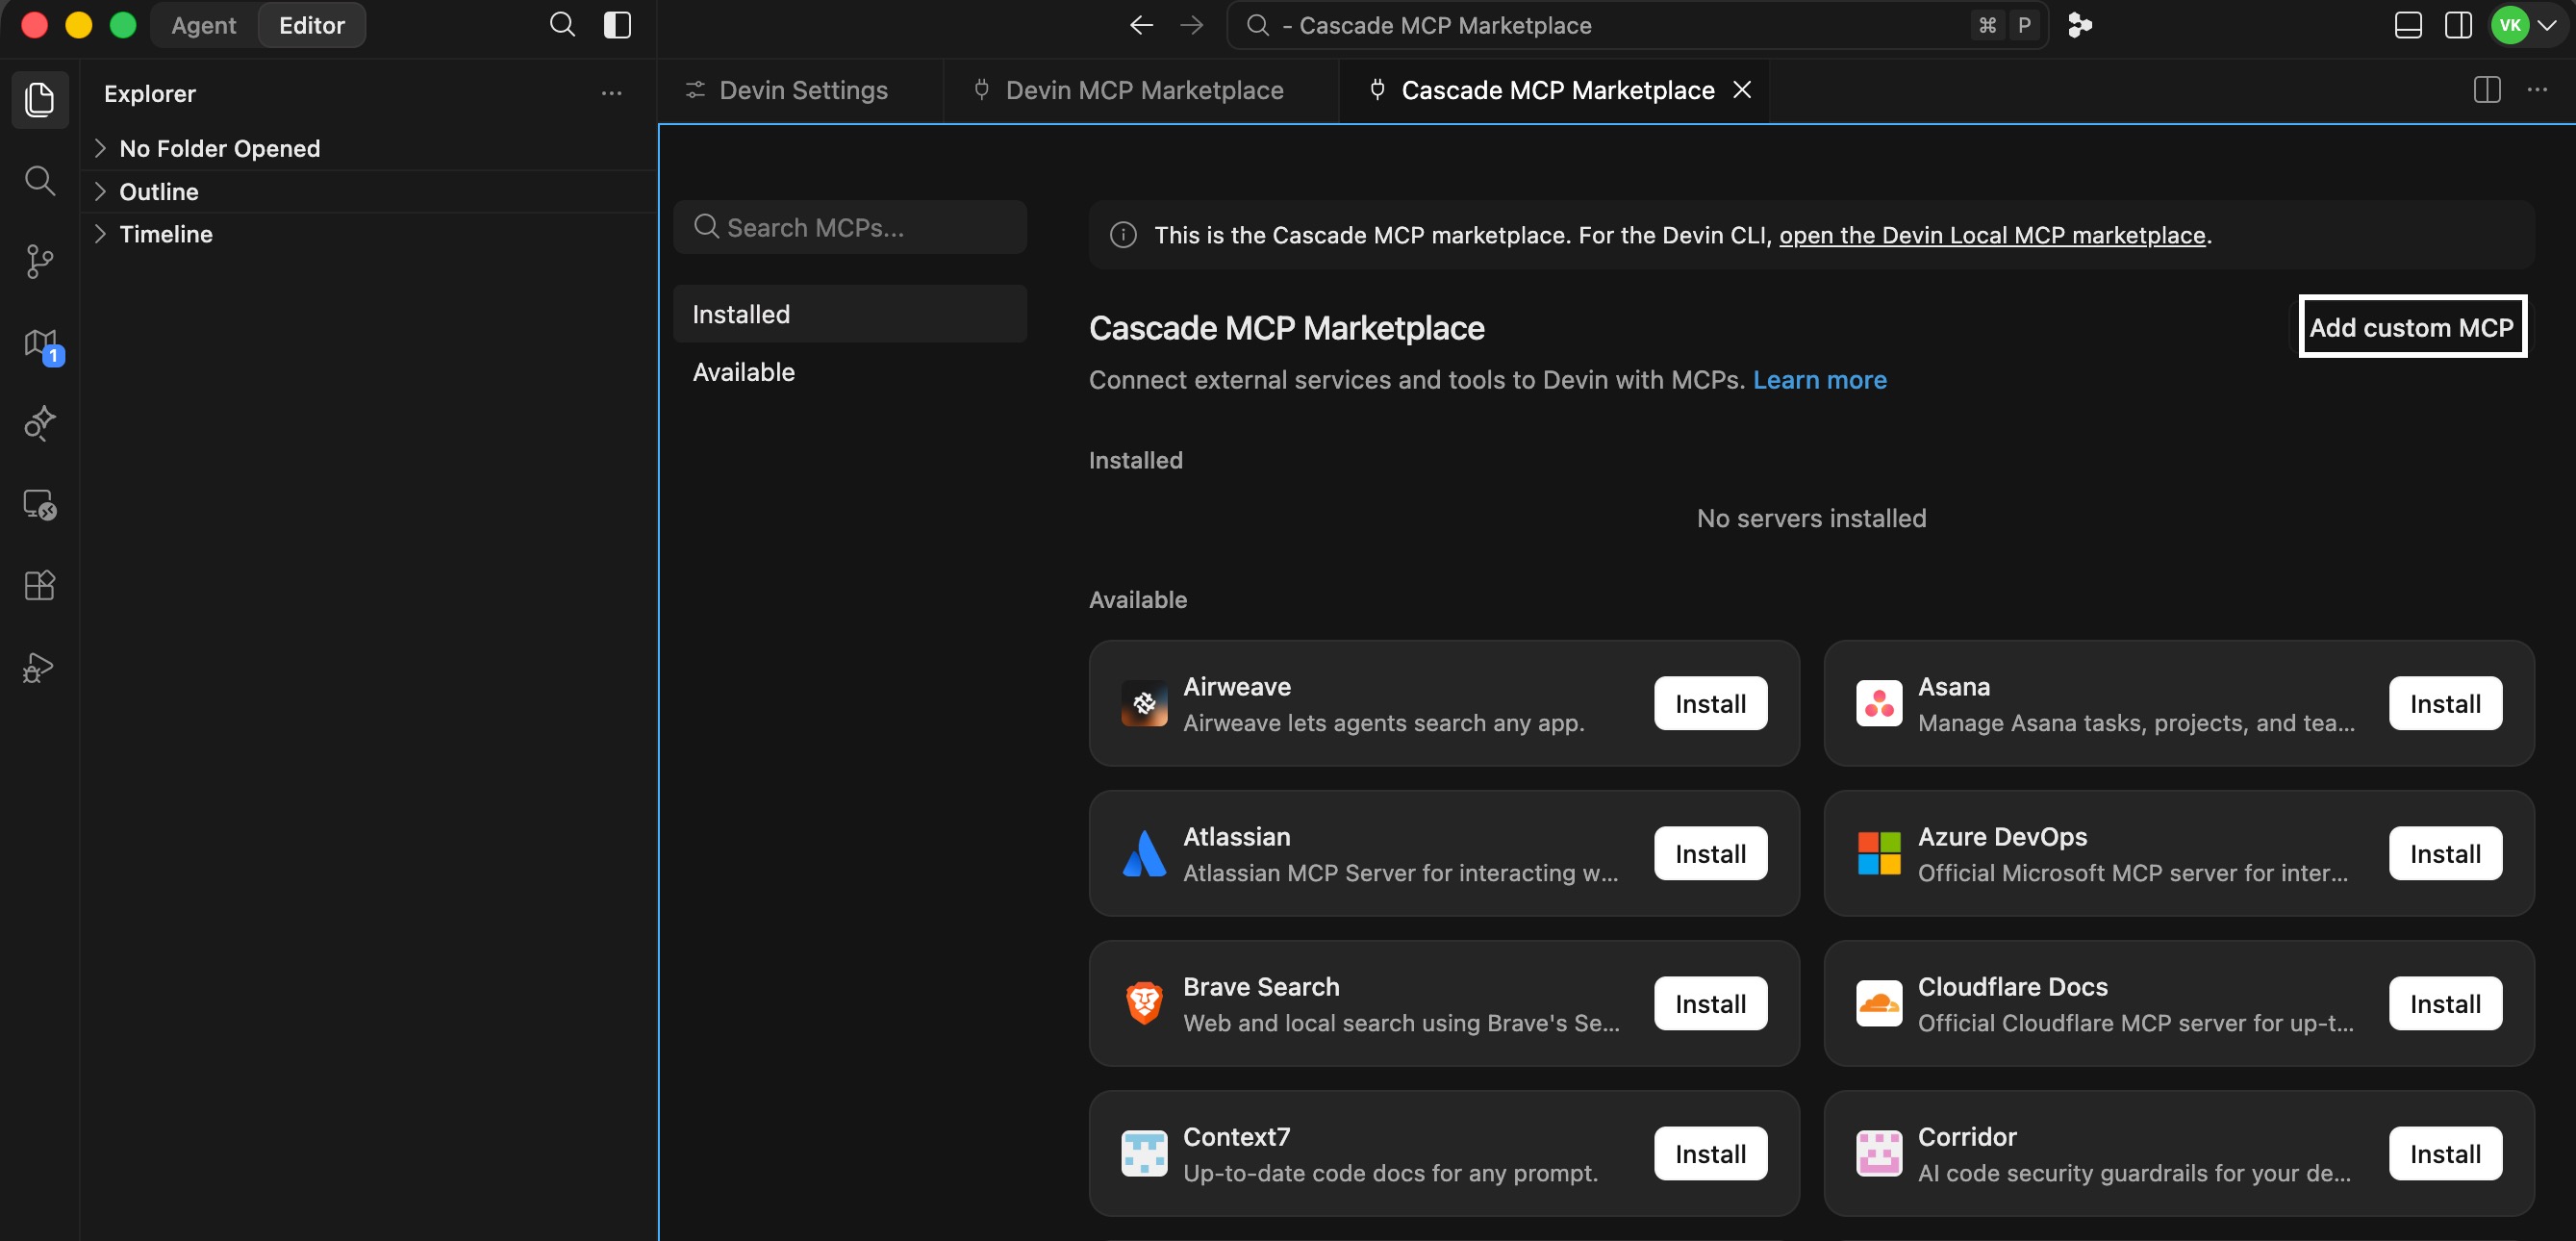Image resolution: width=2576 pixels, height=1241 pixels.
Task: Install the Airweave MCP
Action: (1710, 704)
